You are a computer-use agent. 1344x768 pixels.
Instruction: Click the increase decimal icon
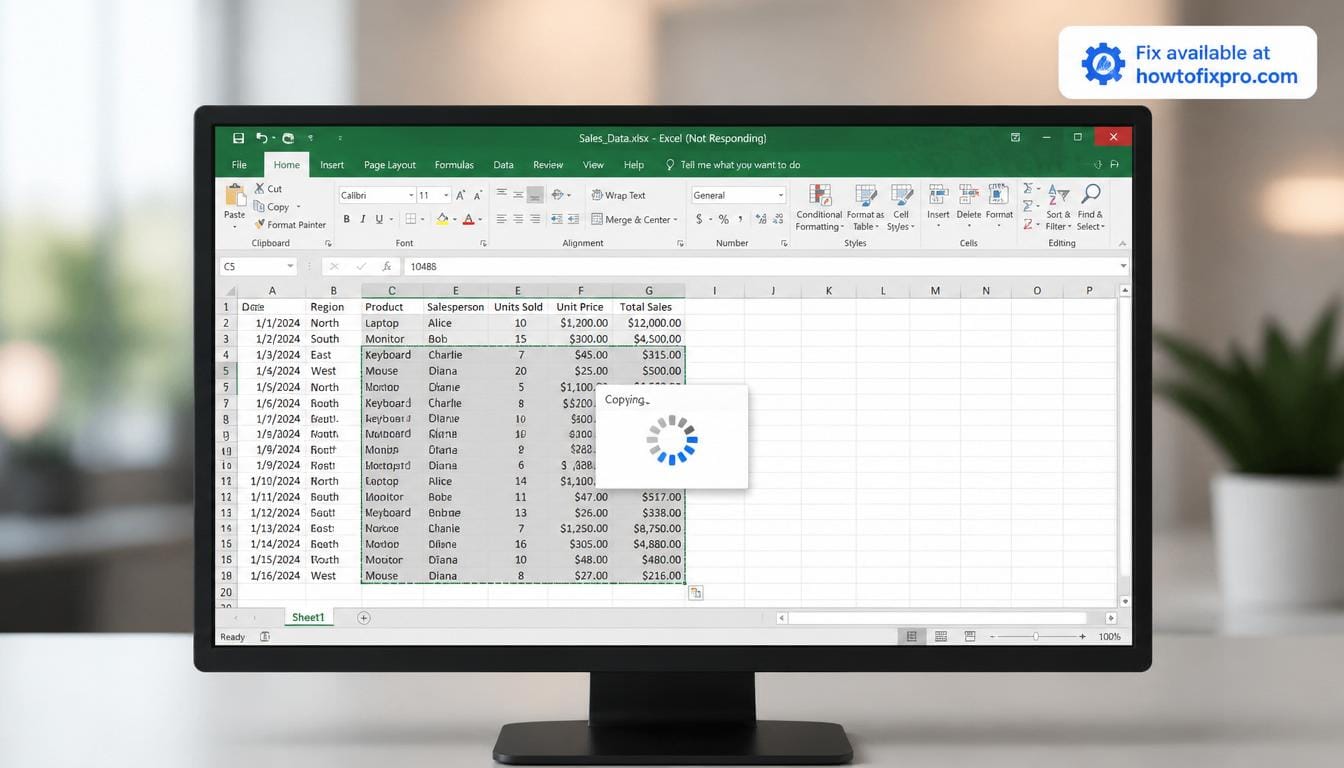click(x=761, y=219)
